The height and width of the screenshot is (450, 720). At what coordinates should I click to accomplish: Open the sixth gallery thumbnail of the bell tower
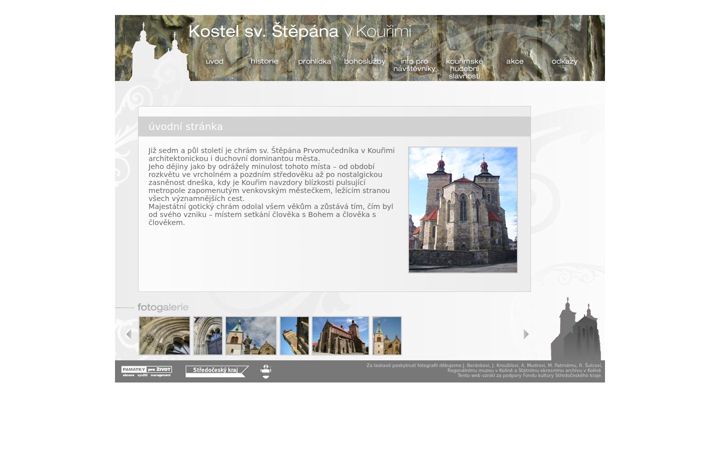tap(387, 336)
